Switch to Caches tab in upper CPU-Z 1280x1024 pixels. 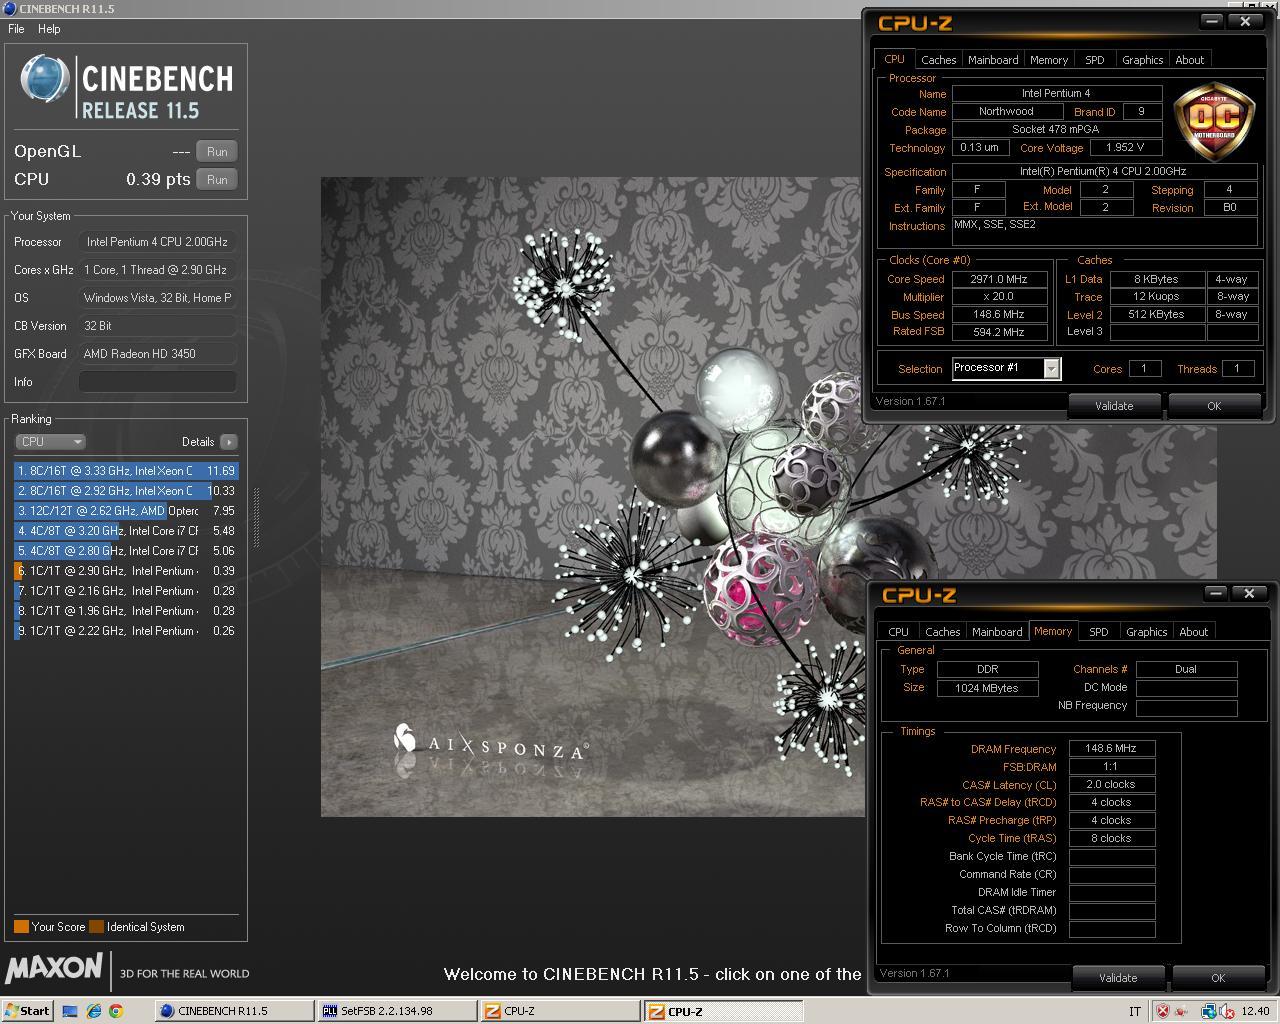(938, 60)
